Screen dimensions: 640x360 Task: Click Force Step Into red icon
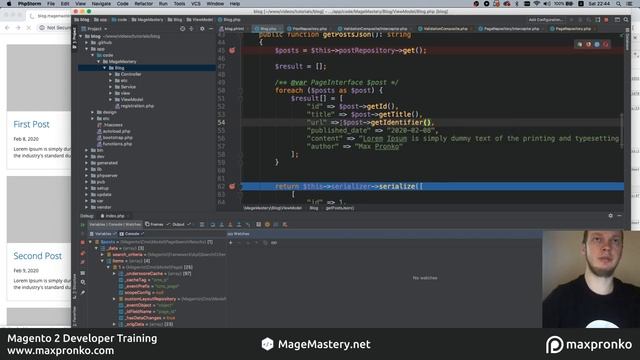[230, 224]
